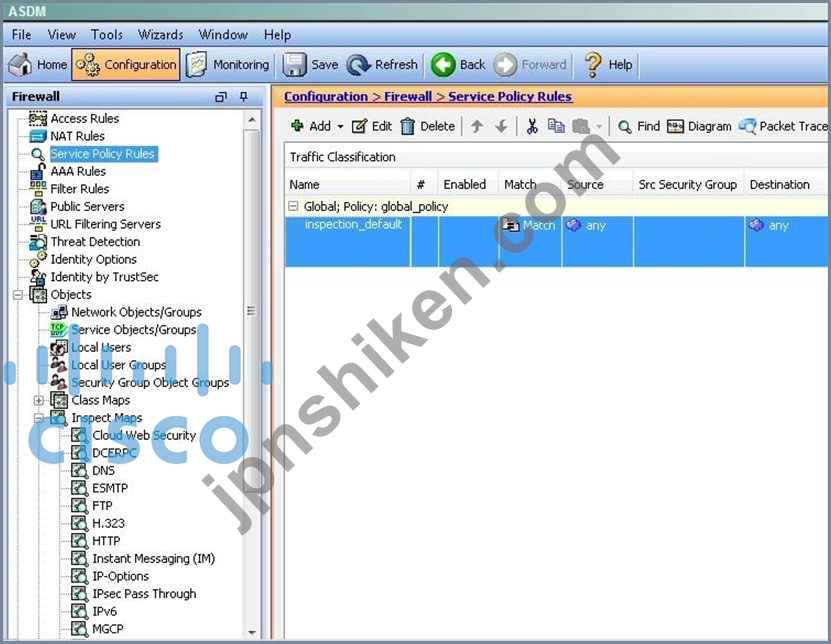The height and width of the screenshot is (644, 831).
Task: Open the H.323 inspect map
Action: [x=108, y=523]
